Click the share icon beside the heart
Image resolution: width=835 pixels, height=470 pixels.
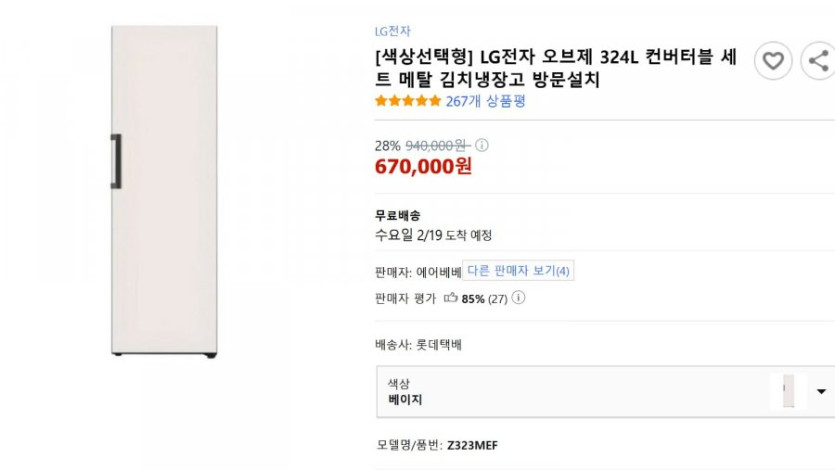(820, 61)
